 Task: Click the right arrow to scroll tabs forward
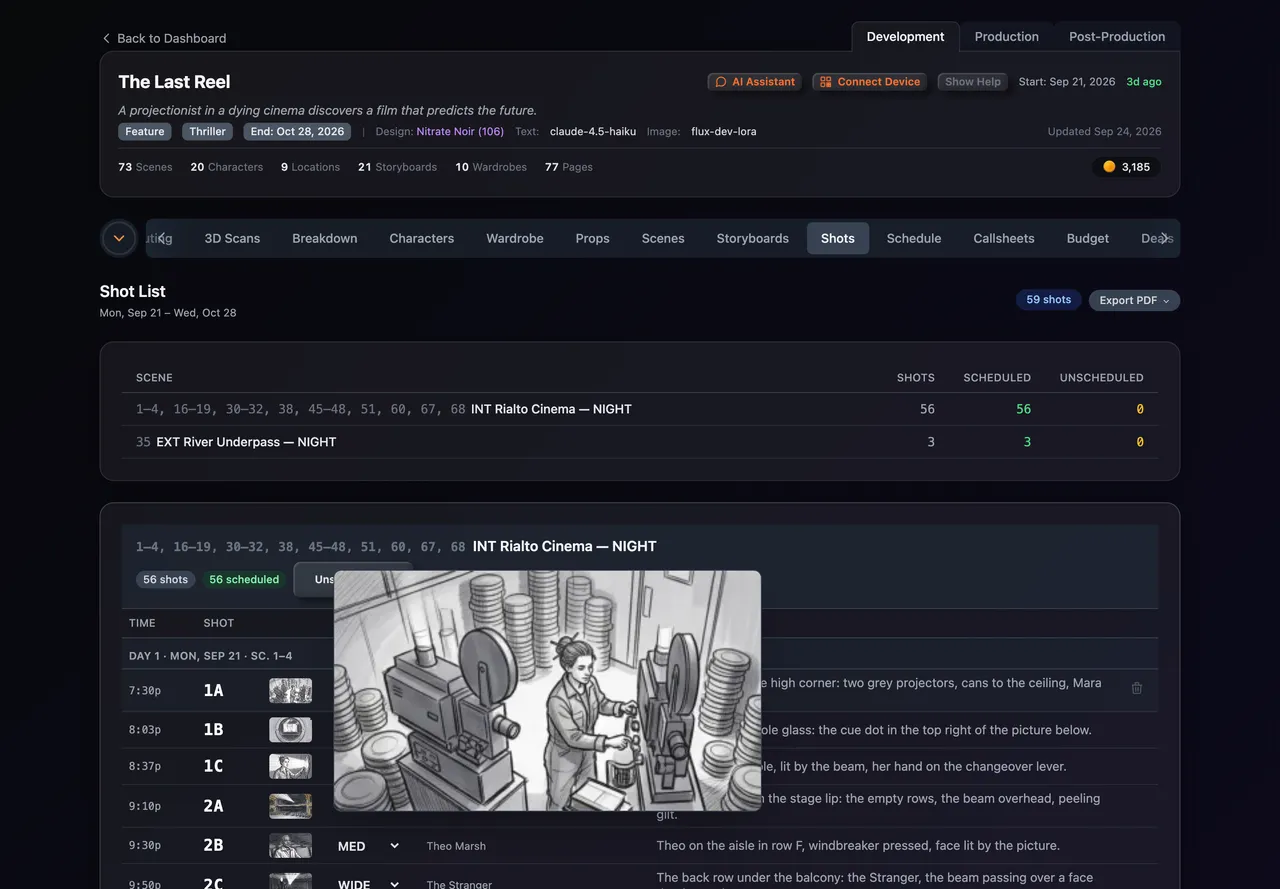point(1164,238)
